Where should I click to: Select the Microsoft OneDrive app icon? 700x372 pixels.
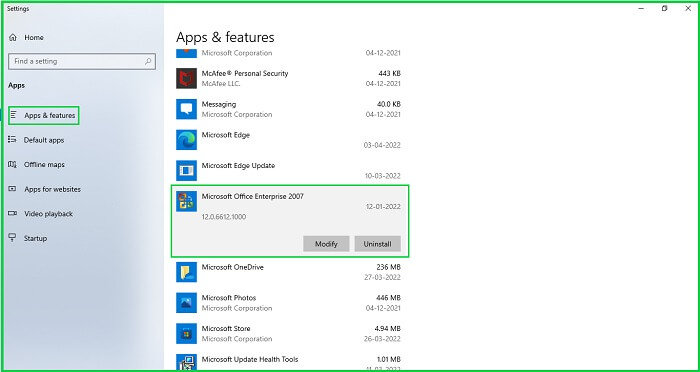point(186,272)
